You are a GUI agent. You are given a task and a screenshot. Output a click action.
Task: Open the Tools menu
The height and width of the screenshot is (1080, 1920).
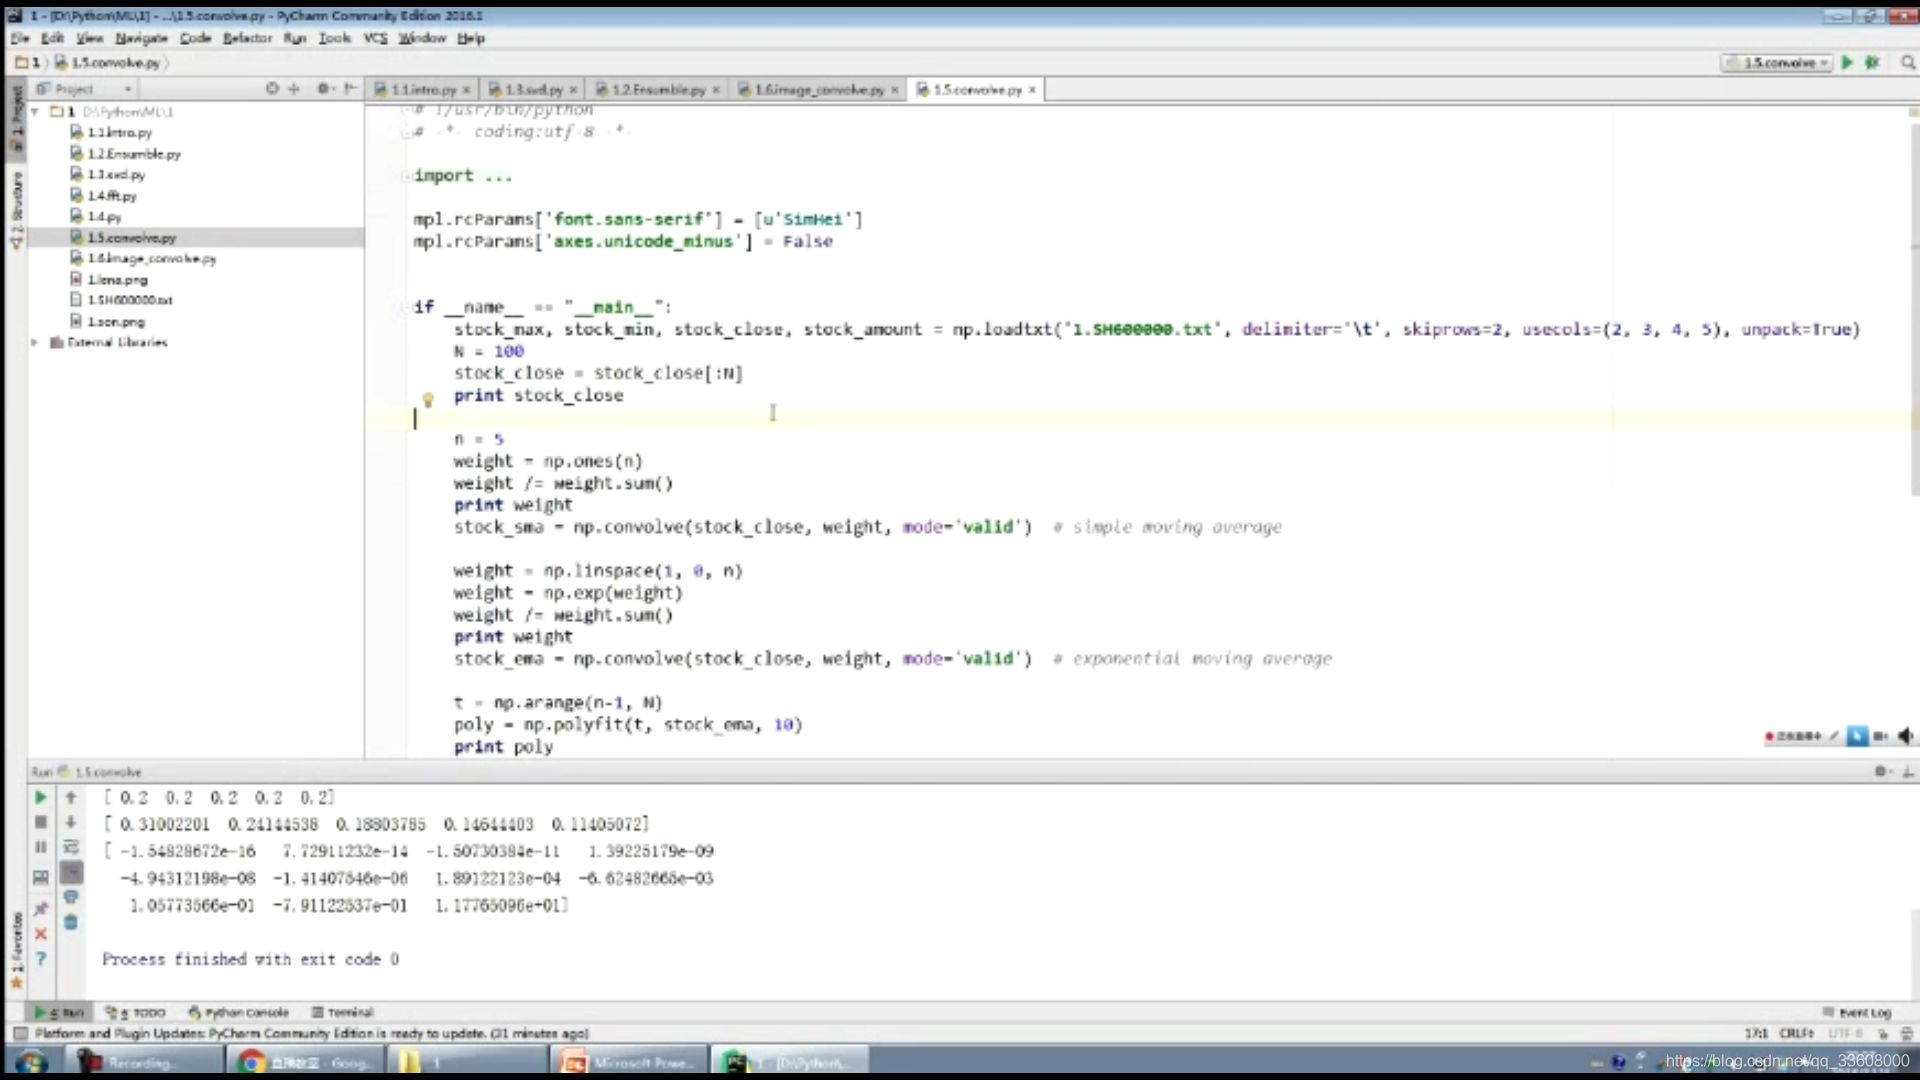[335, 38]
